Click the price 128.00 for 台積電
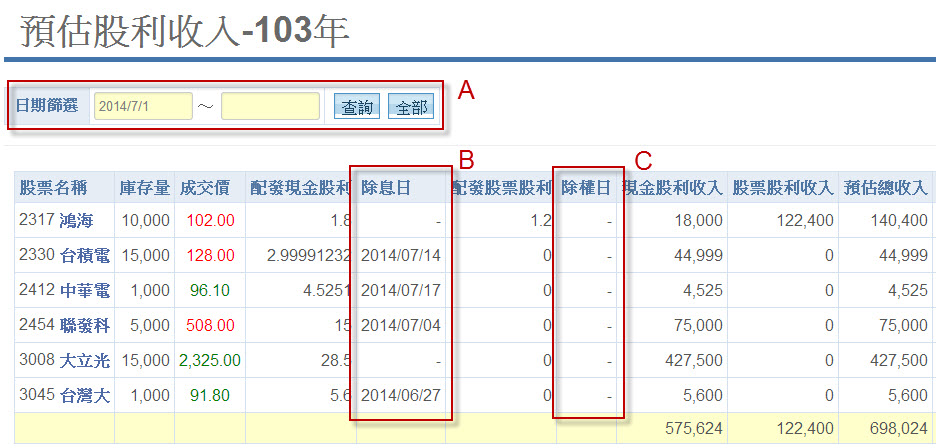Screen dimensions: 936x448 pos(211,256)
